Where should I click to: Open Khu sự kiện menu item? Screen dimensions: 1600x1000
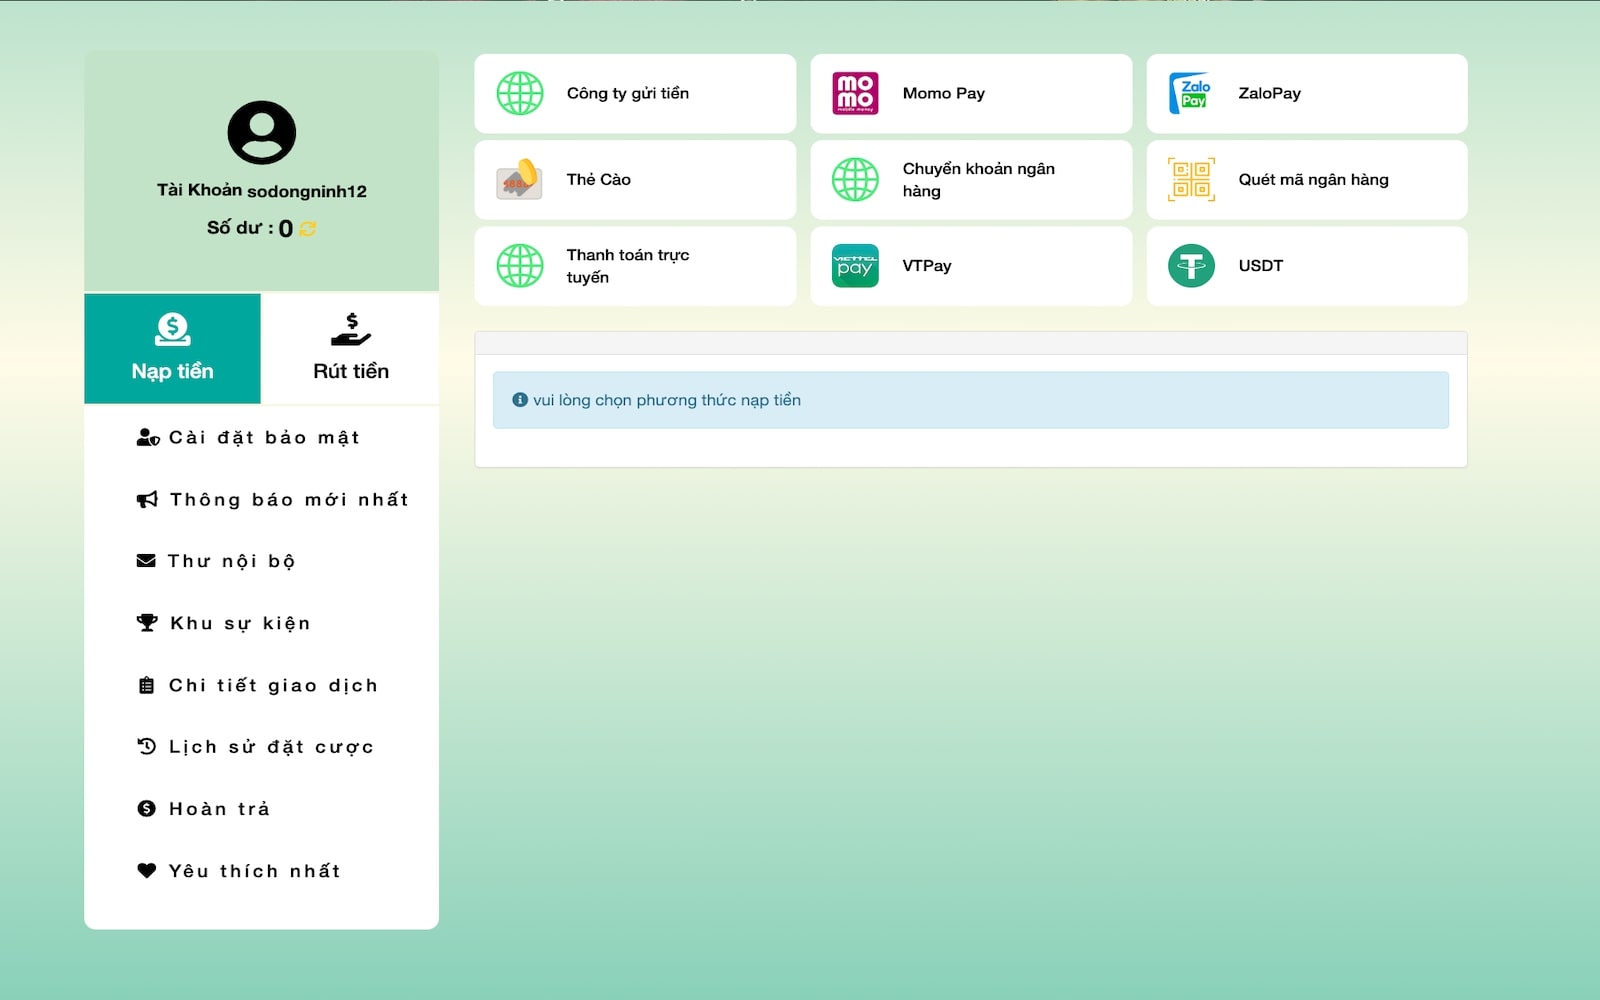coord(261,623)
